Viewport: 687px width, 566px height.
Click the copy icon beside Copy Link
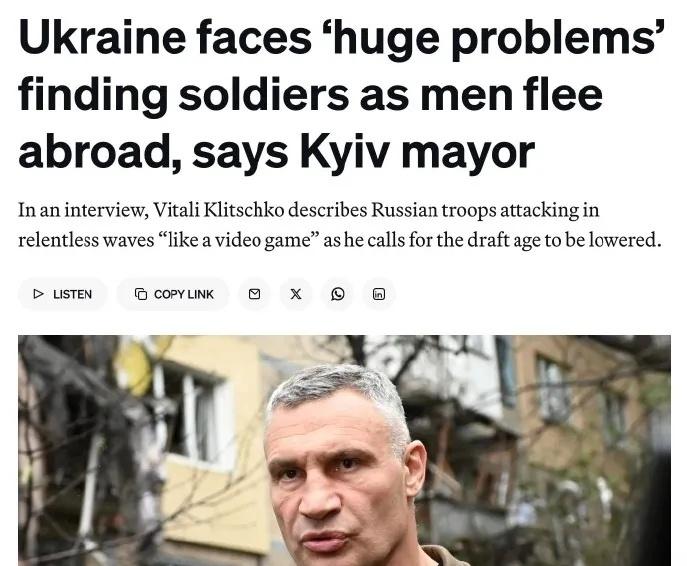pyautogui.click(x=141, y=294)
